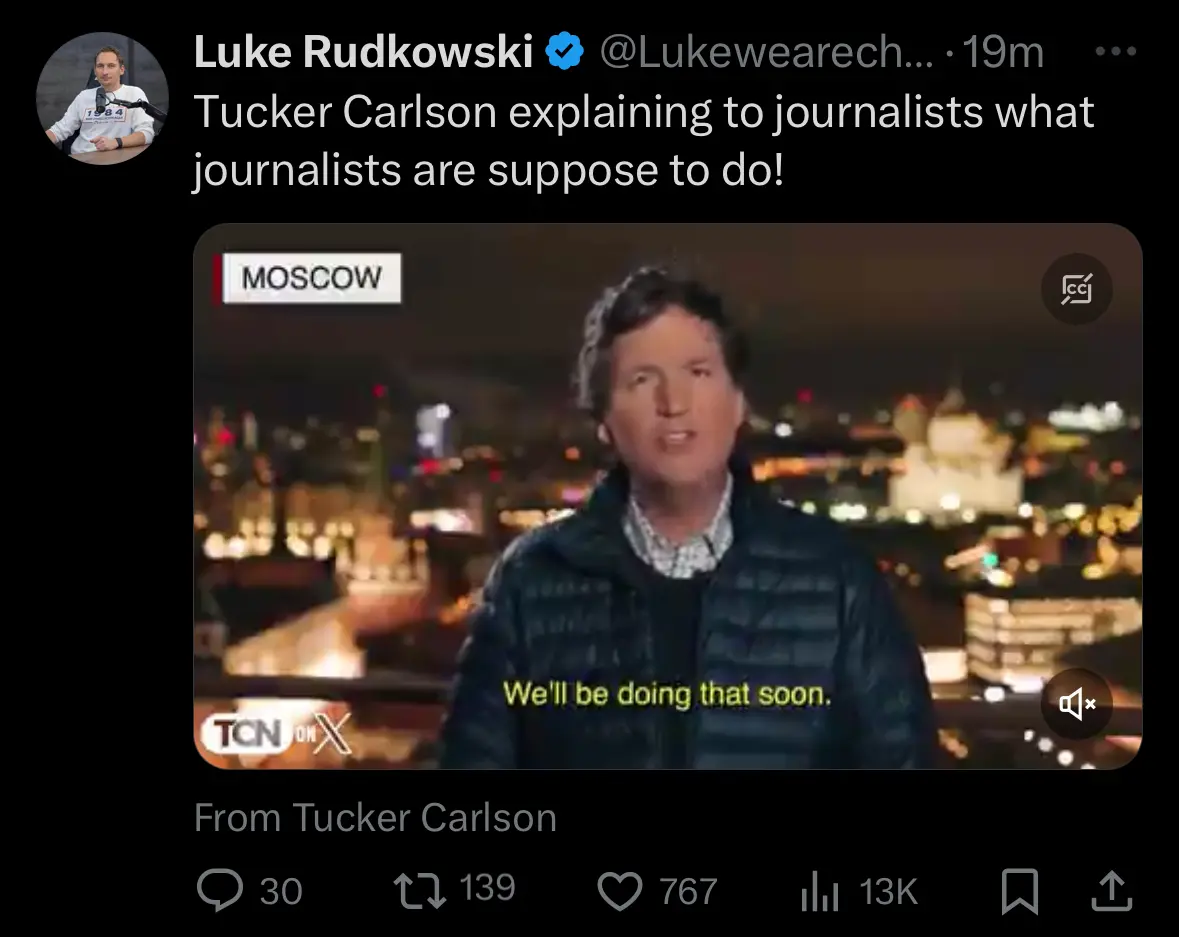Open the three-dot more options menu
Image resolution: width=1179 pixels, height=937 pixels.
(x=1116, y=52)
